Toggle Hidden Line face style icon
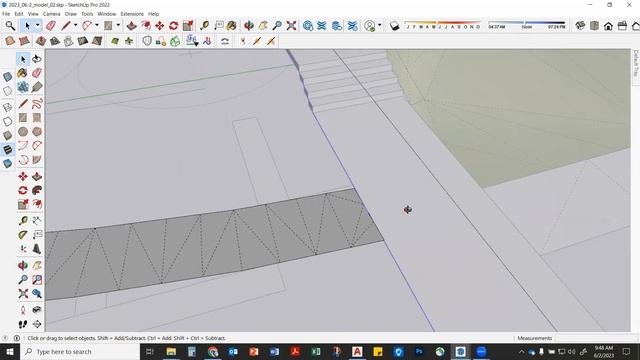This screenshot has width=640, height=360. pyautogui.click(x=7, y=122)
